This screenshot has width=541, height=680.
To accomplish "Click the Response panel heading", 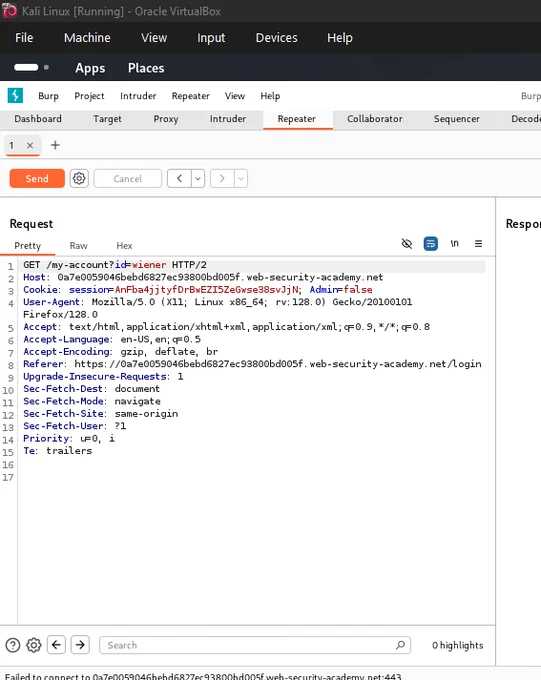I will pos(523,224).
